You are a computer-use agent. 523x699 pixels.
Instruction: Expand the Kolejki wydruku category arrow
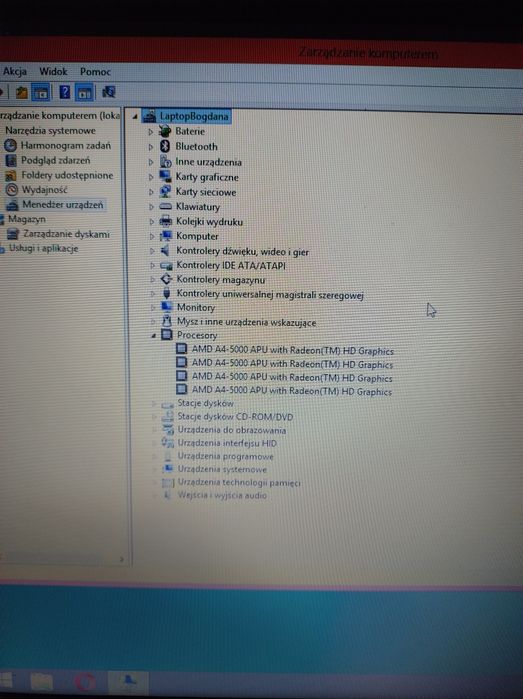point(152,222)
